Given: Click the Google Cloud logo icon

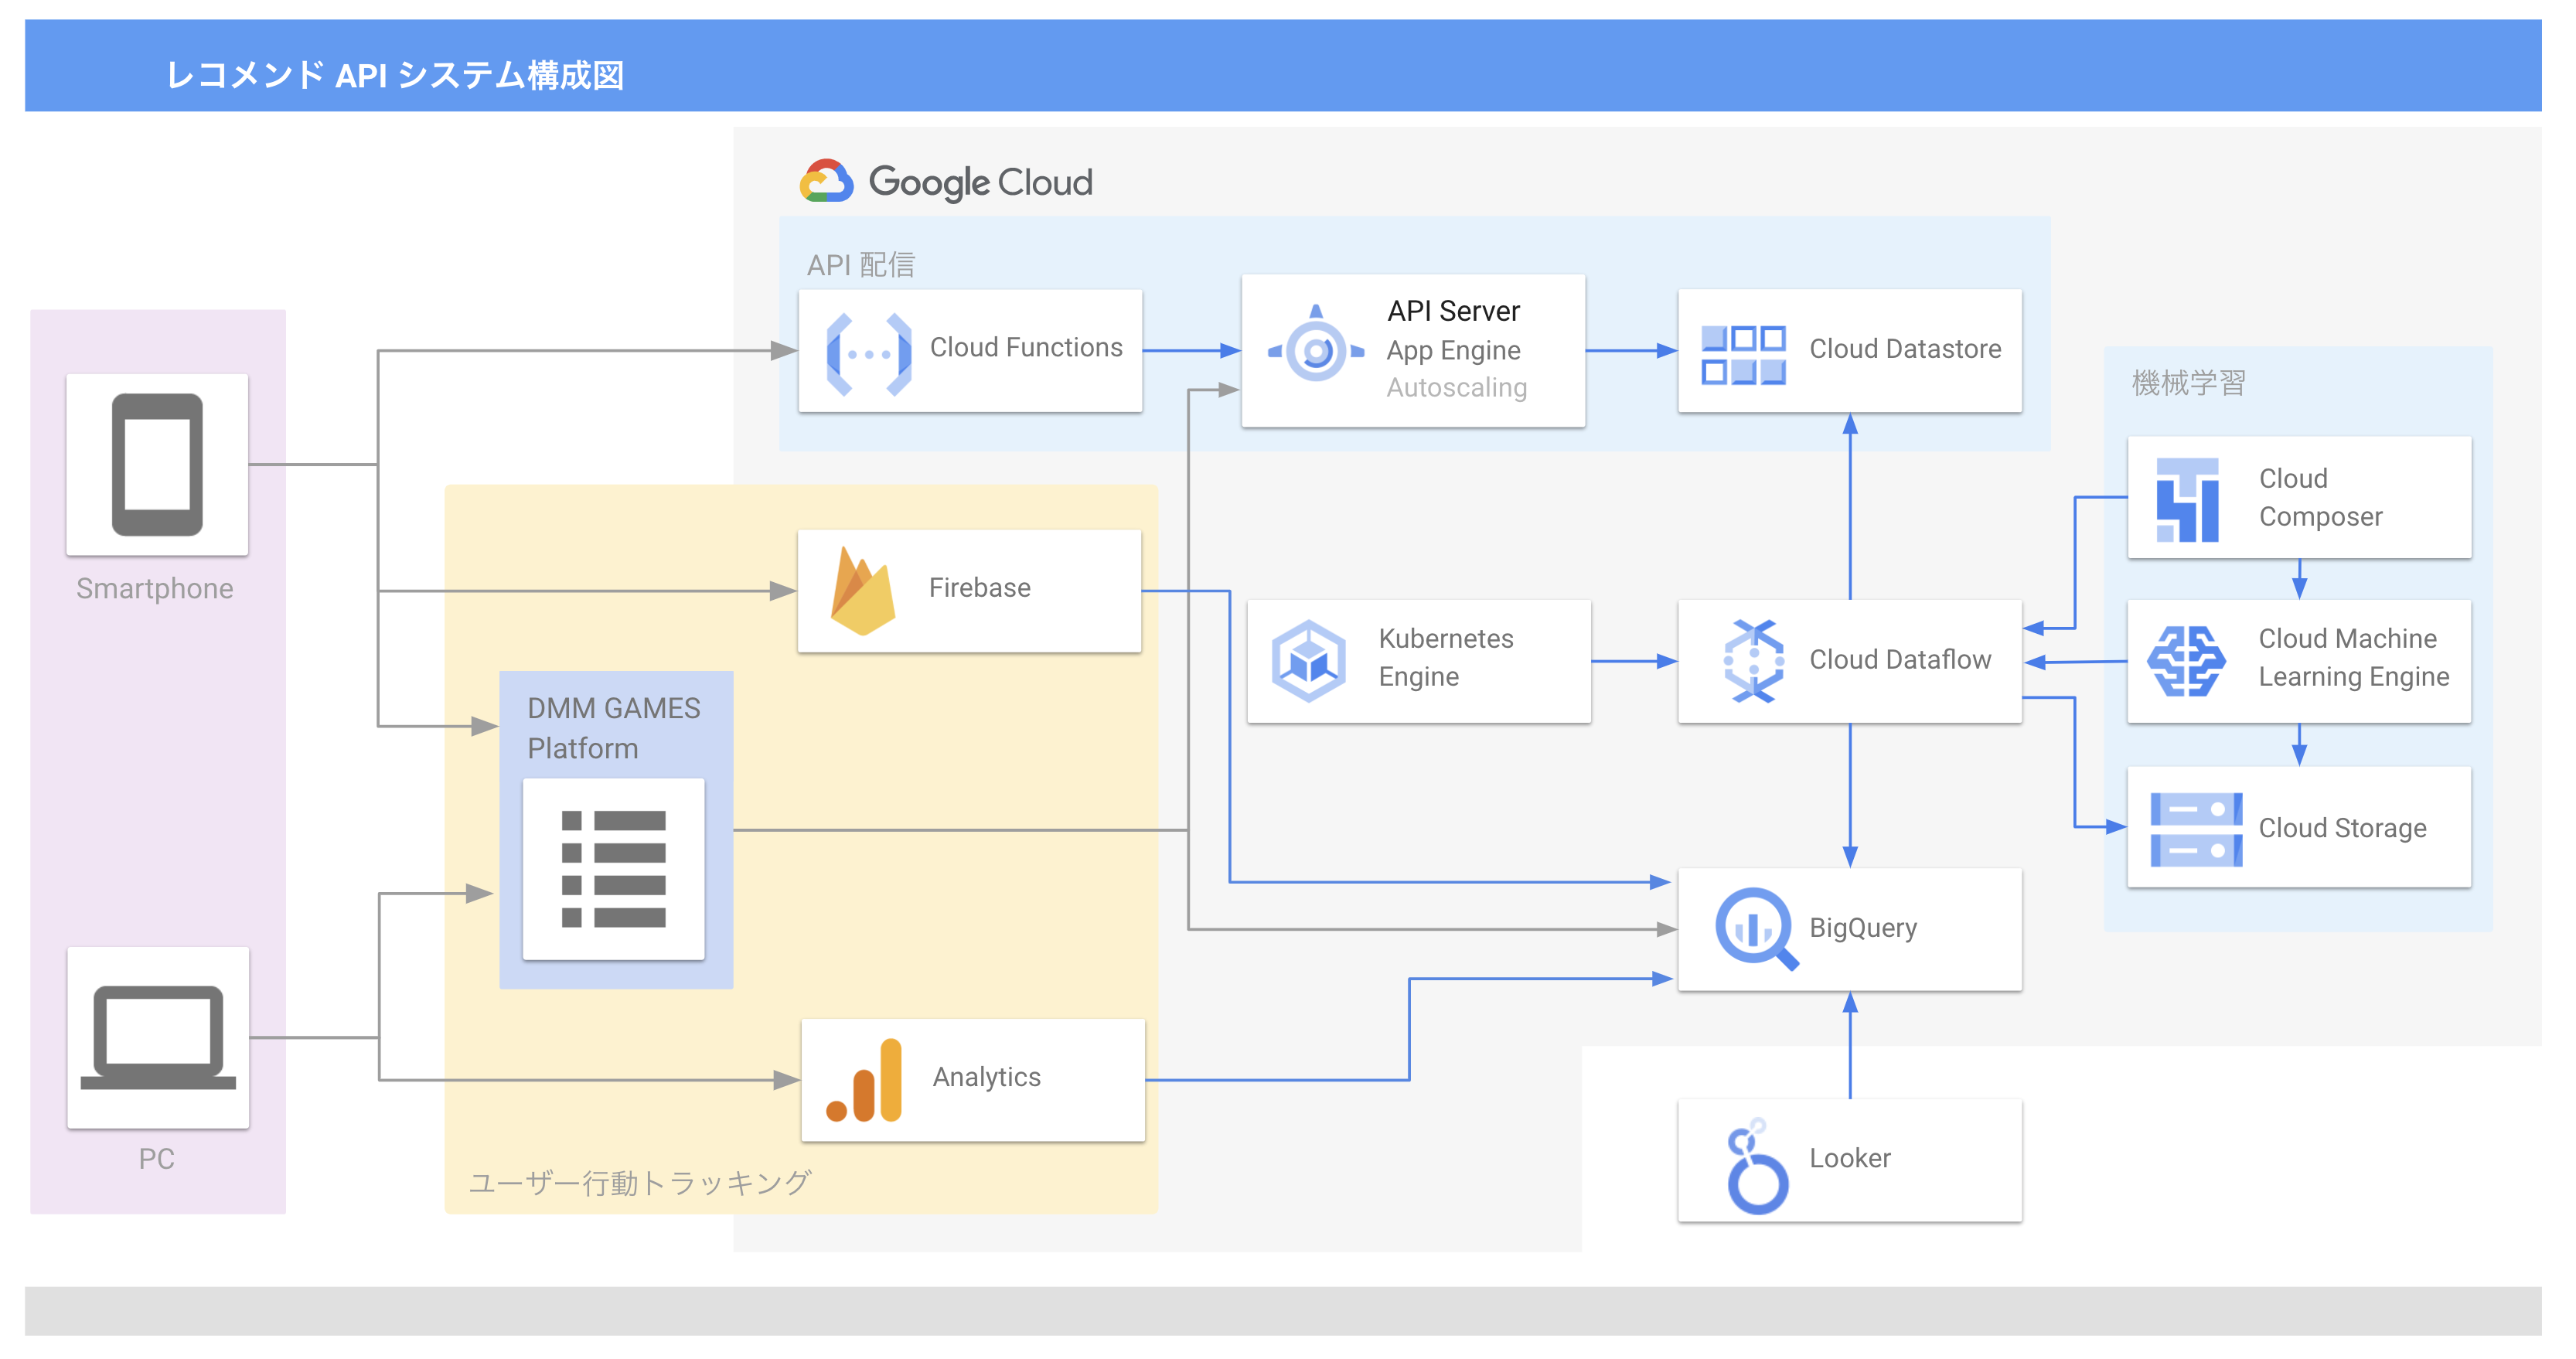Looking at the screenshot, I should pos(826,182).
